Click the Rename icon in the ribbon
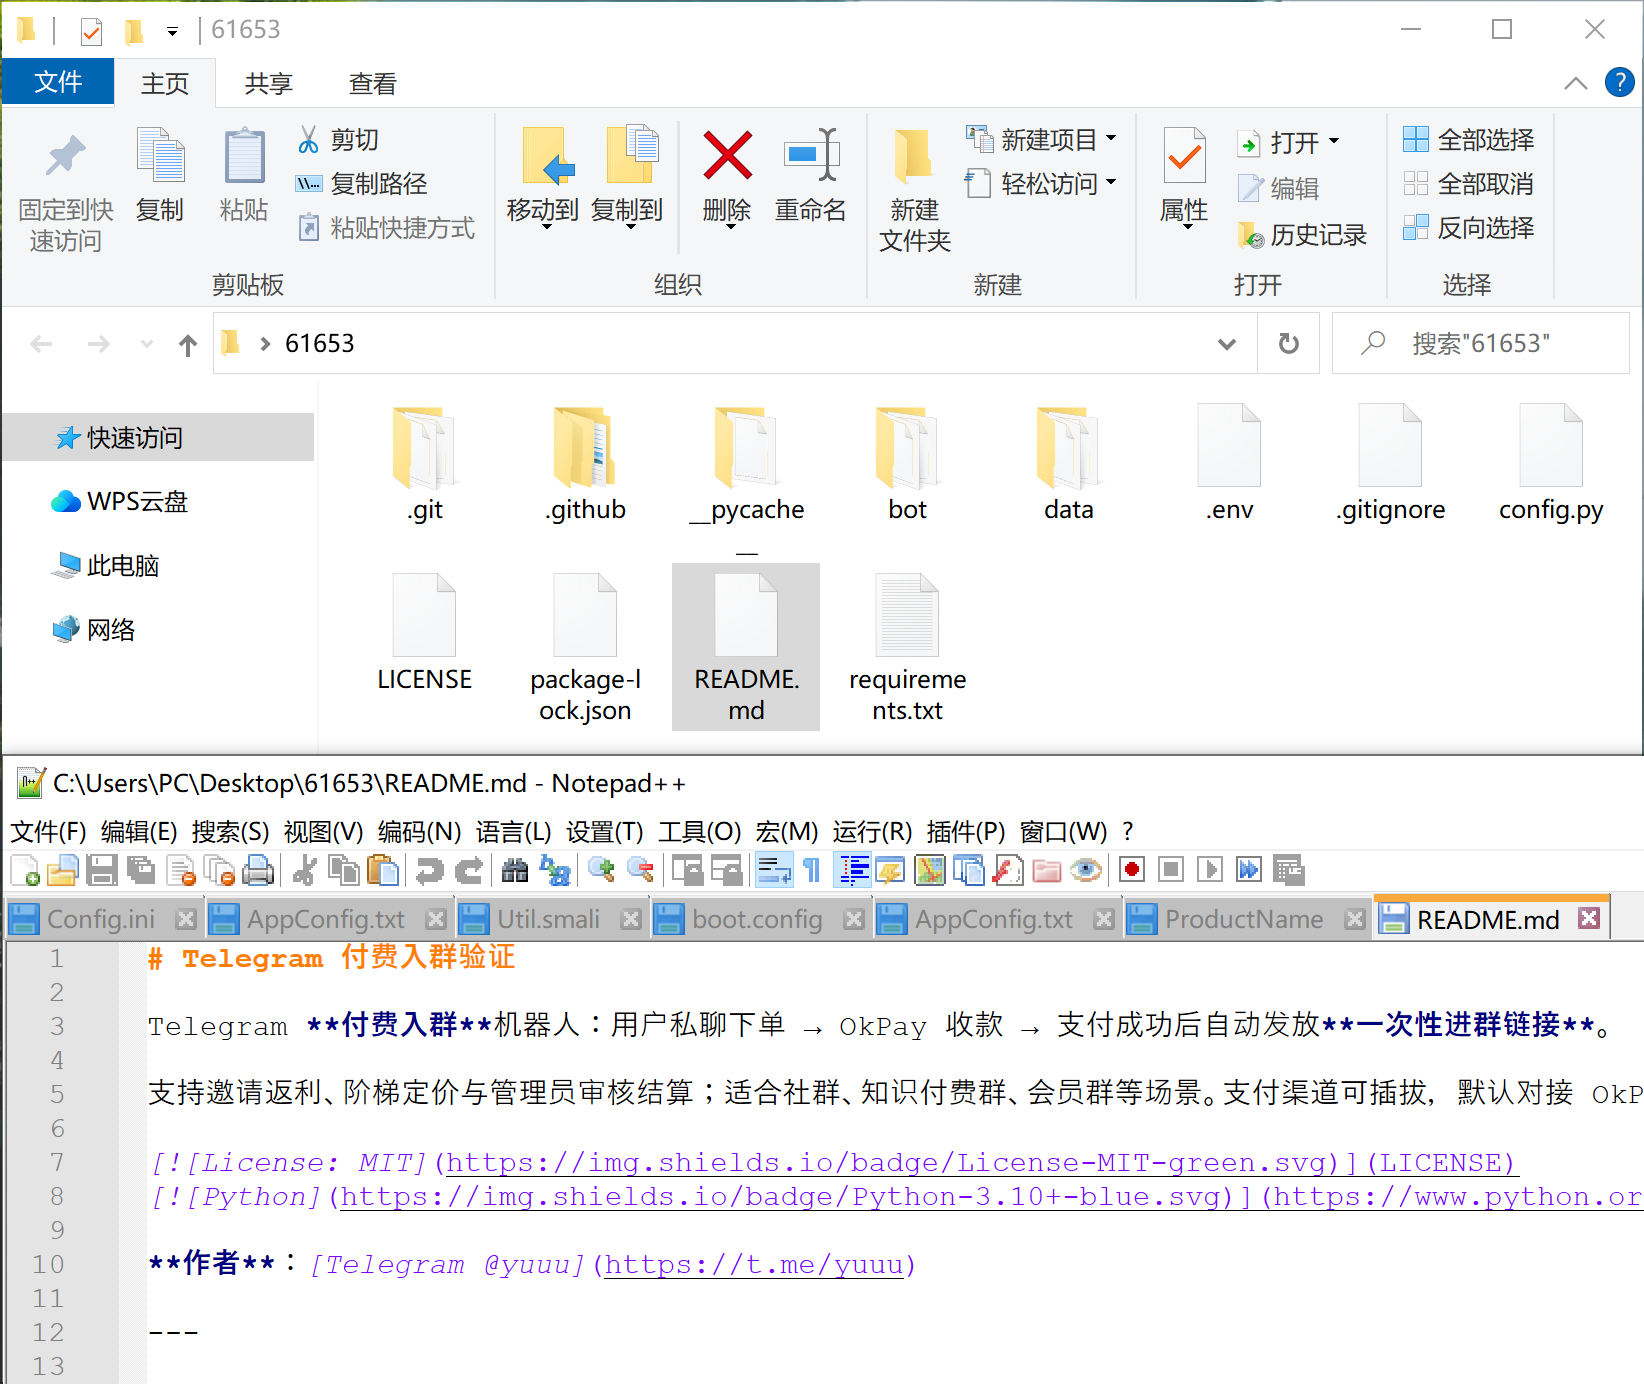Screen dimensions: 1644x1384 [811, 177]
